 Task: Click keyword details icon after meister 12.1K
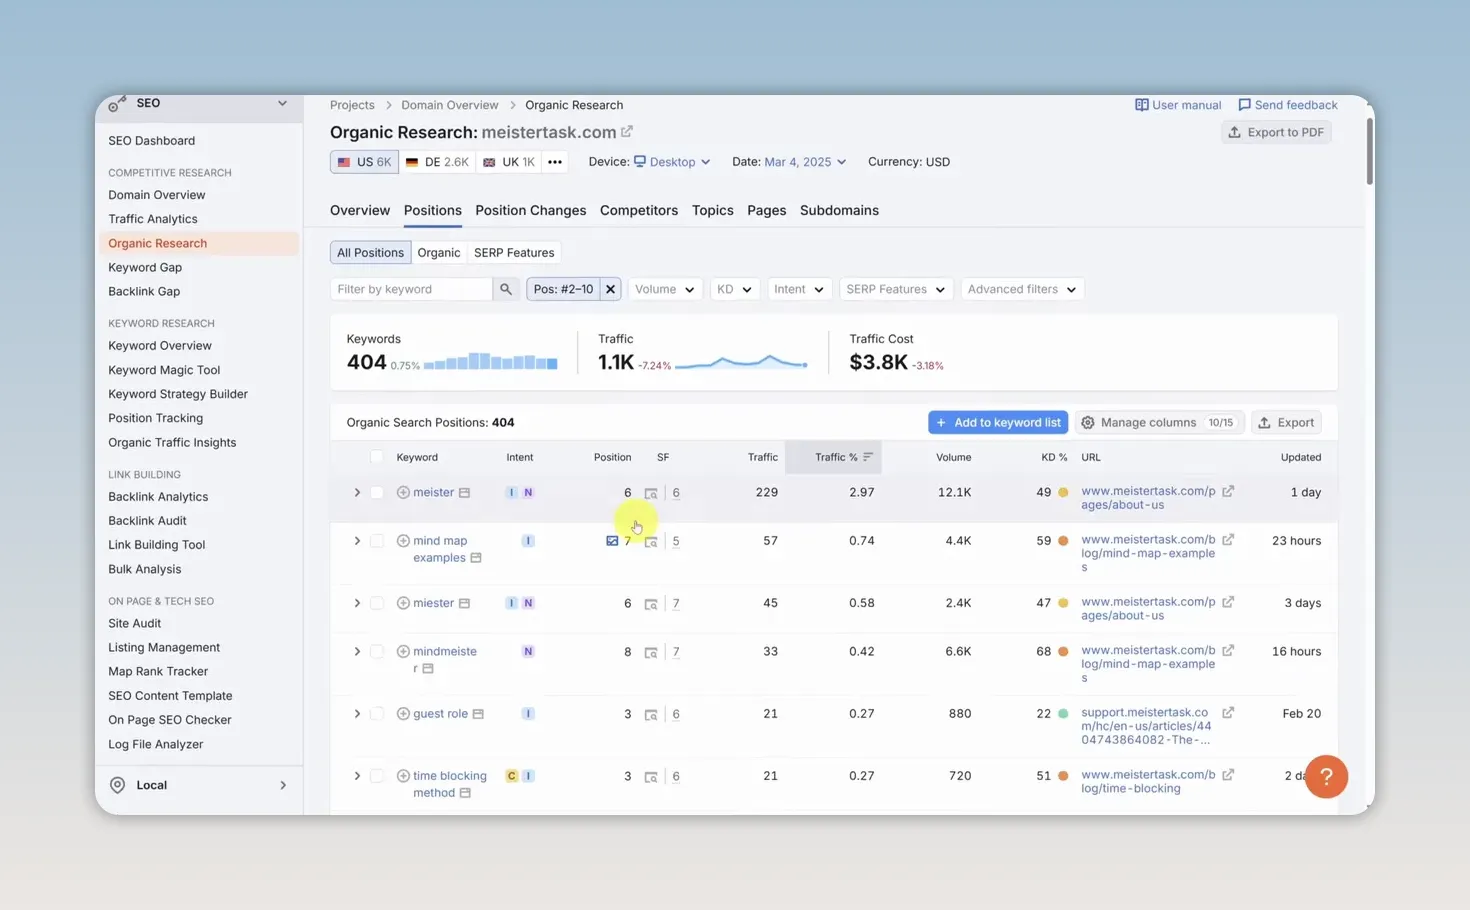pos(464,493)
